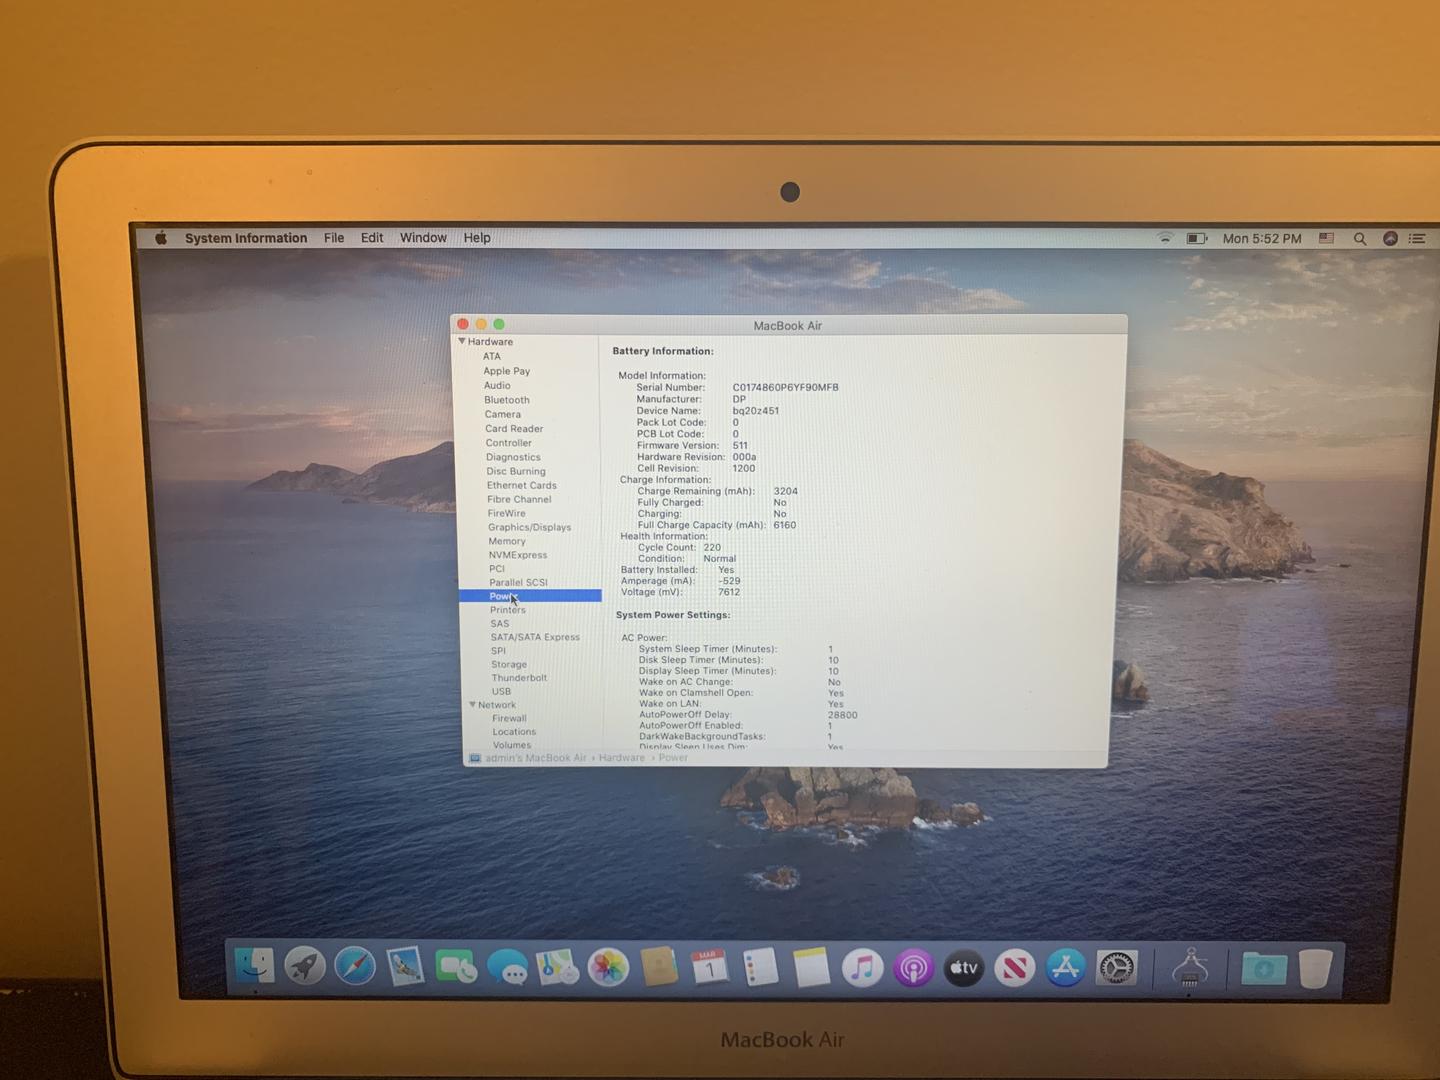
Task: Open Siri from menu bar
Action: tap(1390, 239)
